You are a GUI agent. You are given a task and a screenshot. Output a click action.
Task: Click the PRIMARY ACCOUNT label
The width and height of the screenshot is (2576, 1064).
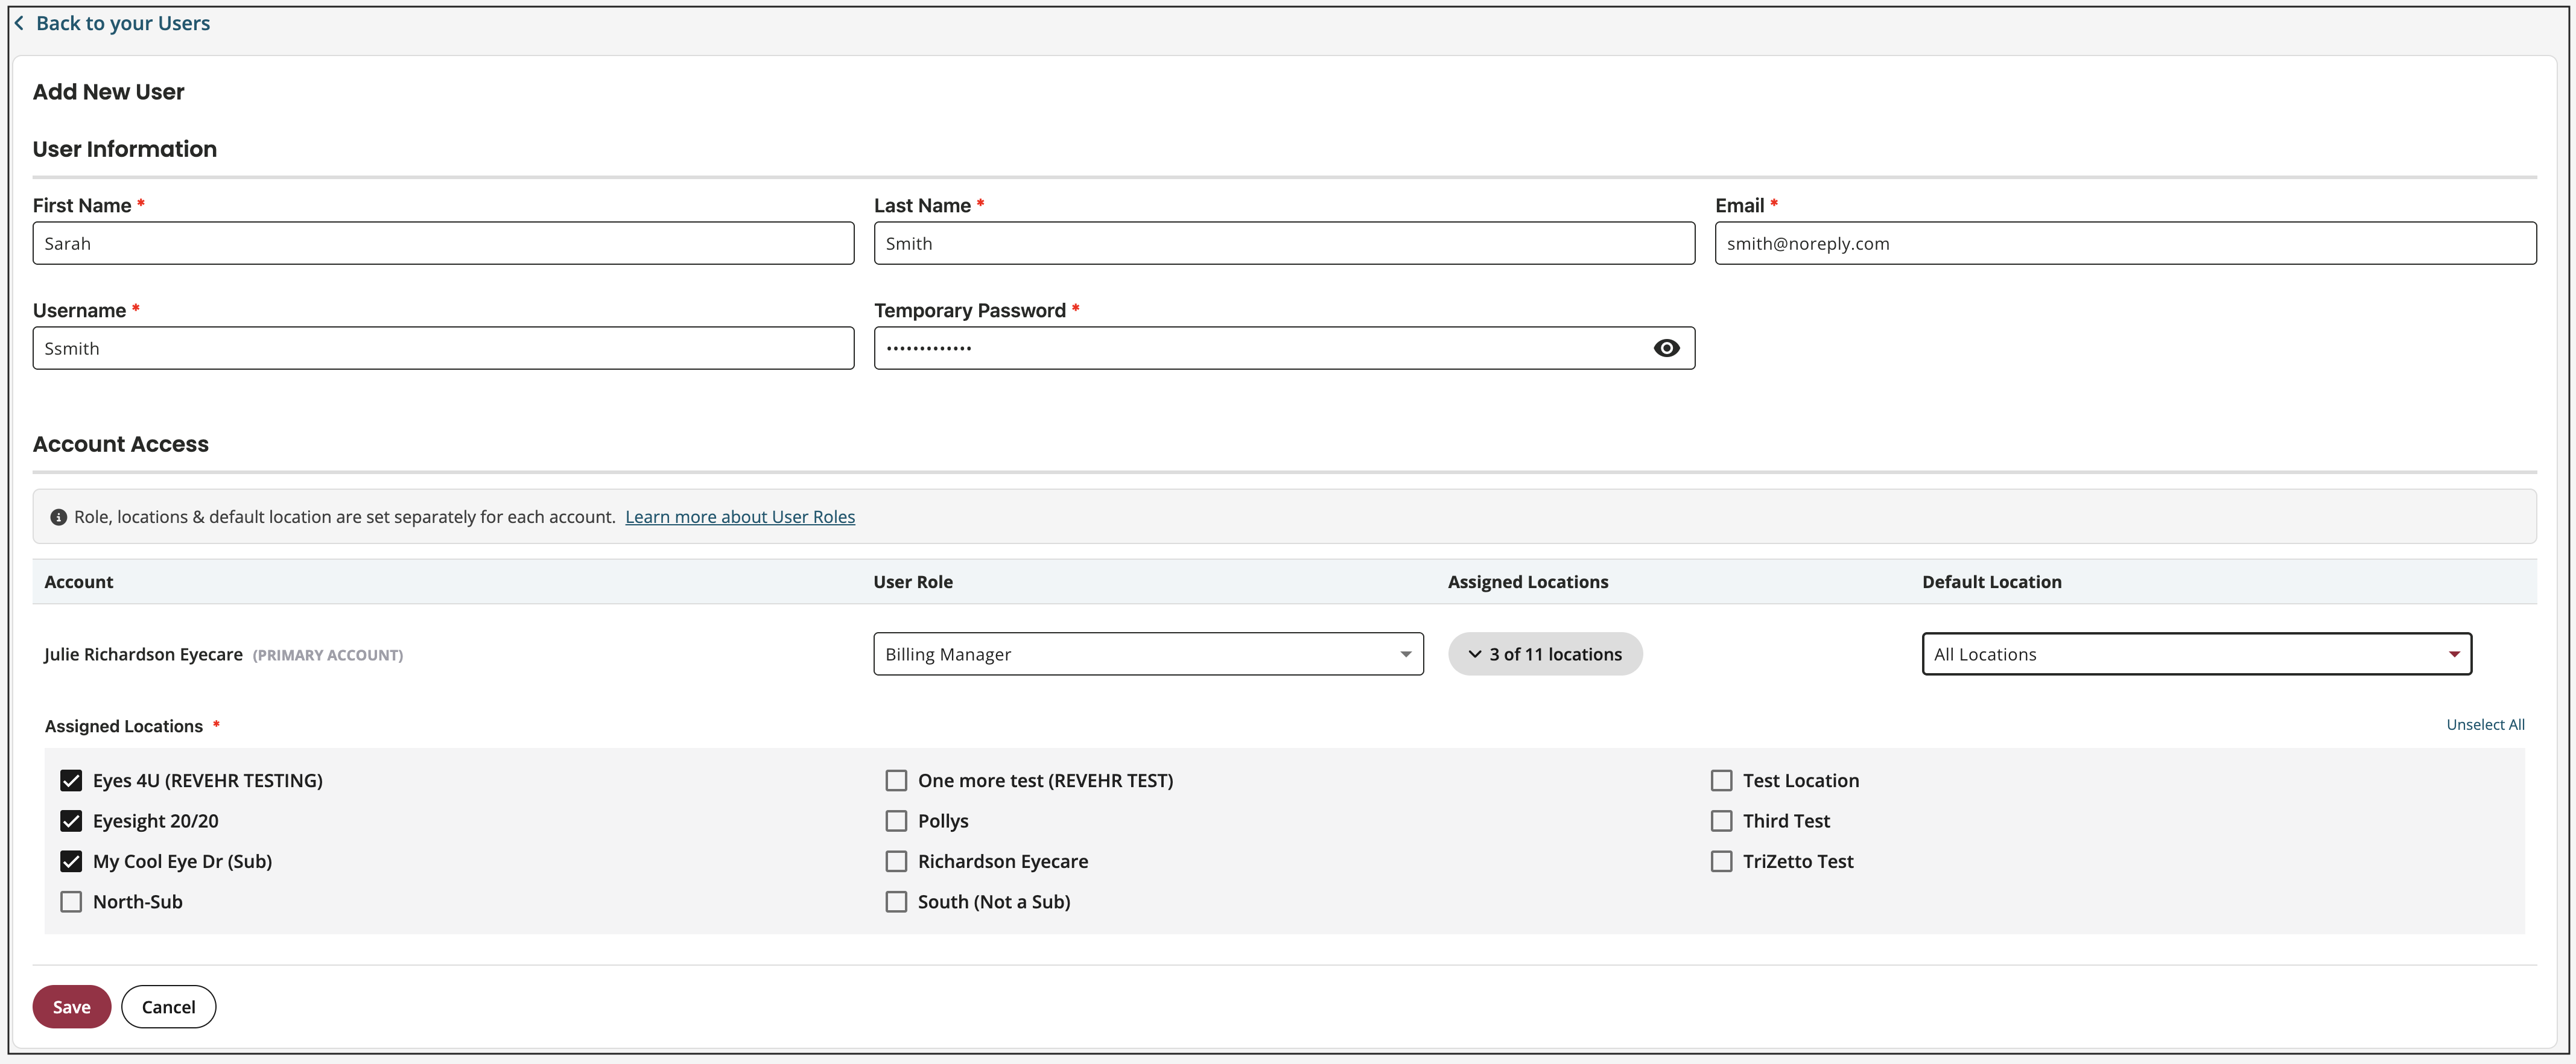328,655
